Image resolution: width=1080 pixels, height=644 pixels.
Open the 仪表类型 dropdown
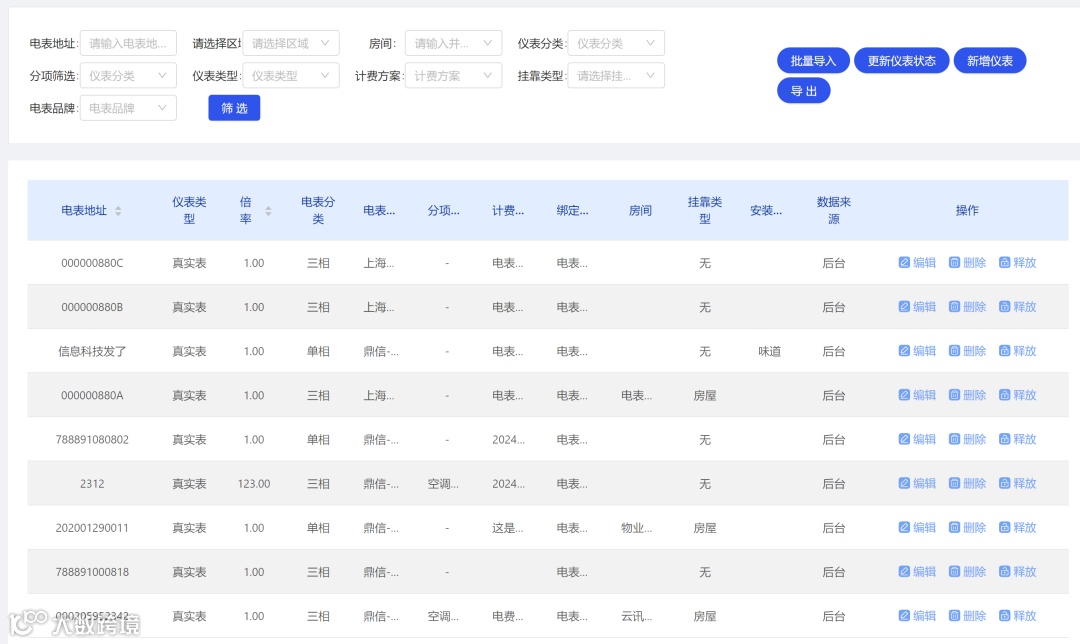[291, 76]
